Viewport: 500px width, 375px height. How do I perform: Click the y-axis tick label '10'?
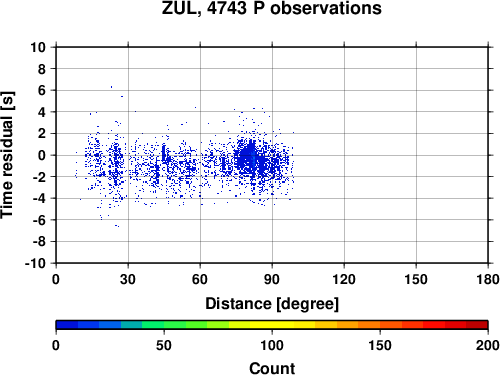[38, 47]
